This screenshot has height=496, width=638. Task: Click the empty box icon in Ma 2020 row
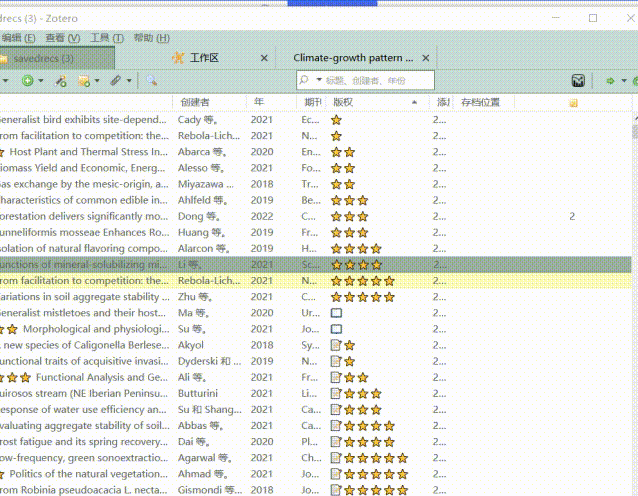click(336, 313)
